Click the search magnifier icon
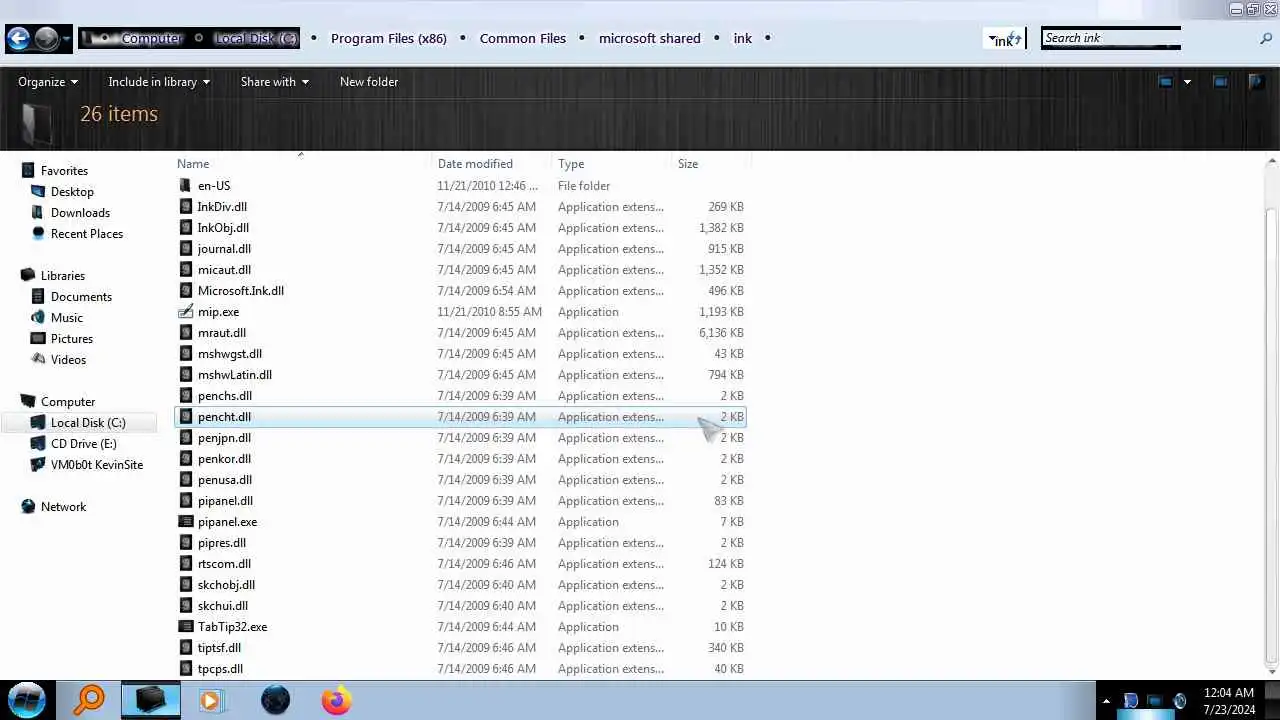Screen dimensions: 1280x720 [1266, 39]
